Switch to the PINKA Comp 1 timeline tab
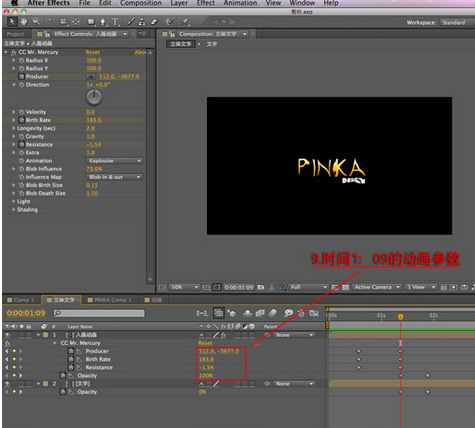The width and height of the screenshot is (475, 428). click(x=109, y=300)
